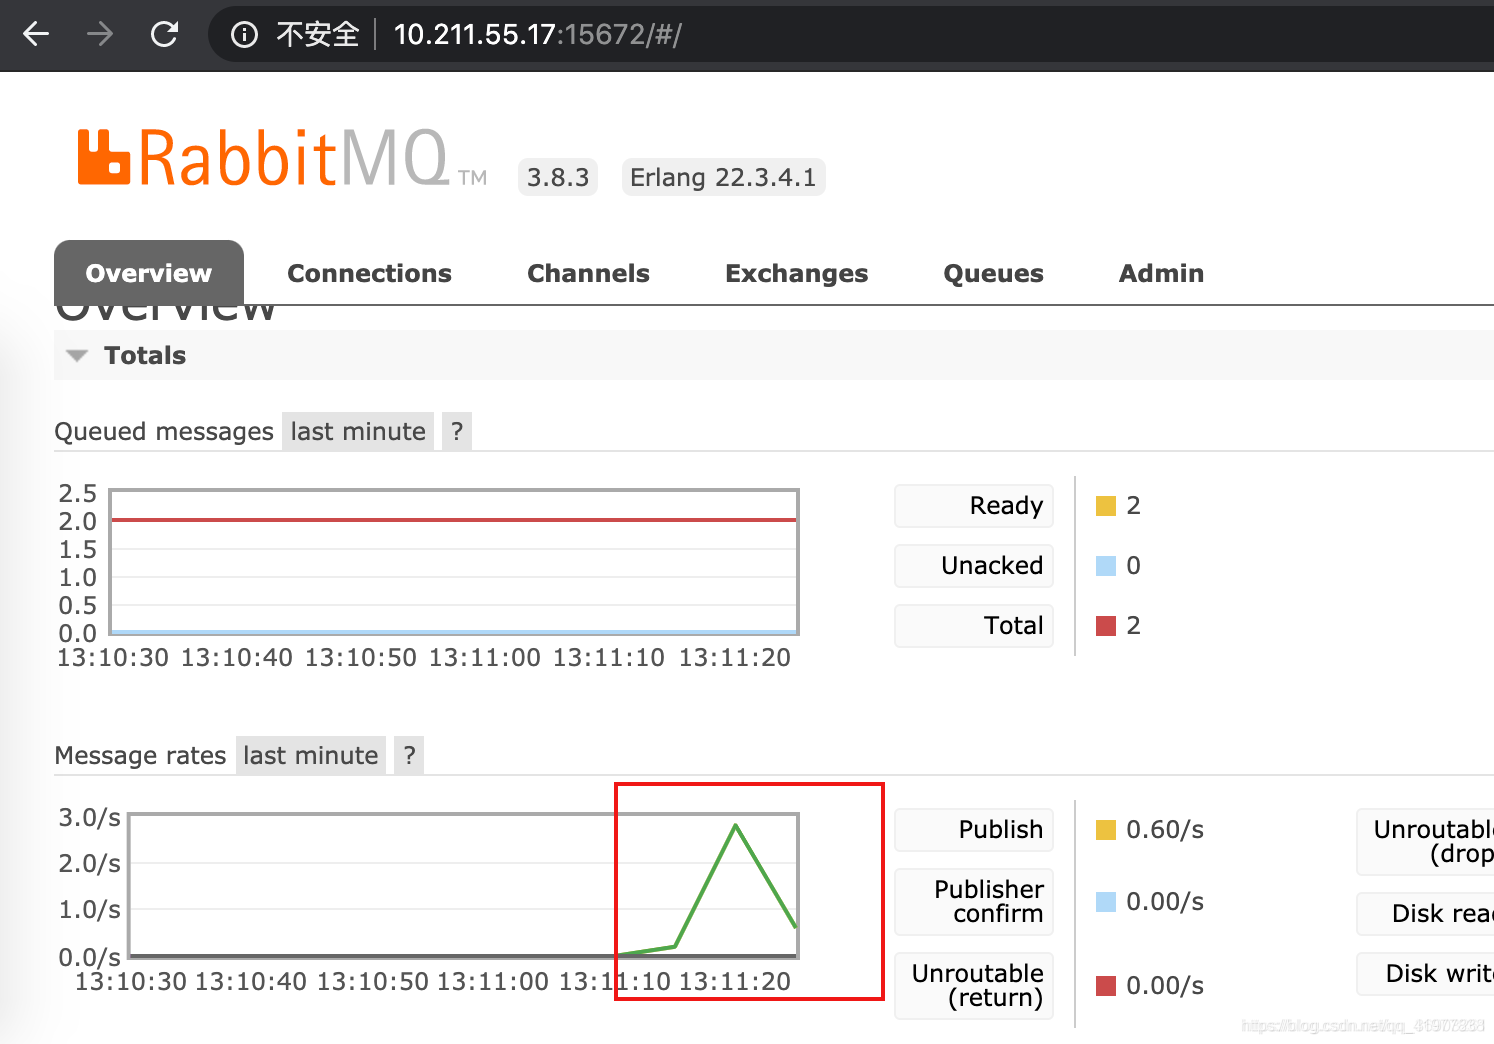This screenshot has width=1494, height=1044.
Task: Click the red Unroutable return rate swatch
Action: tap(1106, 986)
